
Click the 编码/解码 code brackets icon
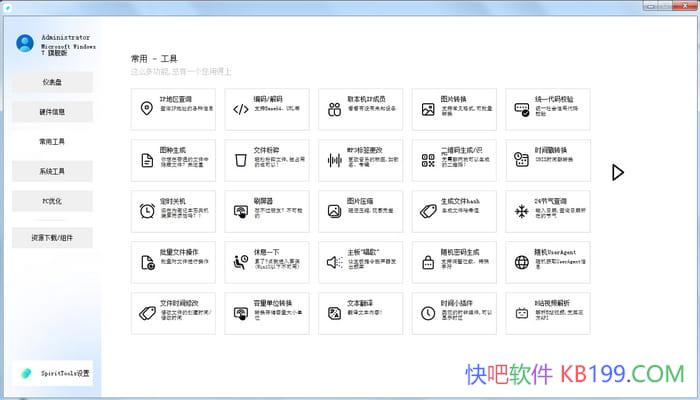click(241, 108)
